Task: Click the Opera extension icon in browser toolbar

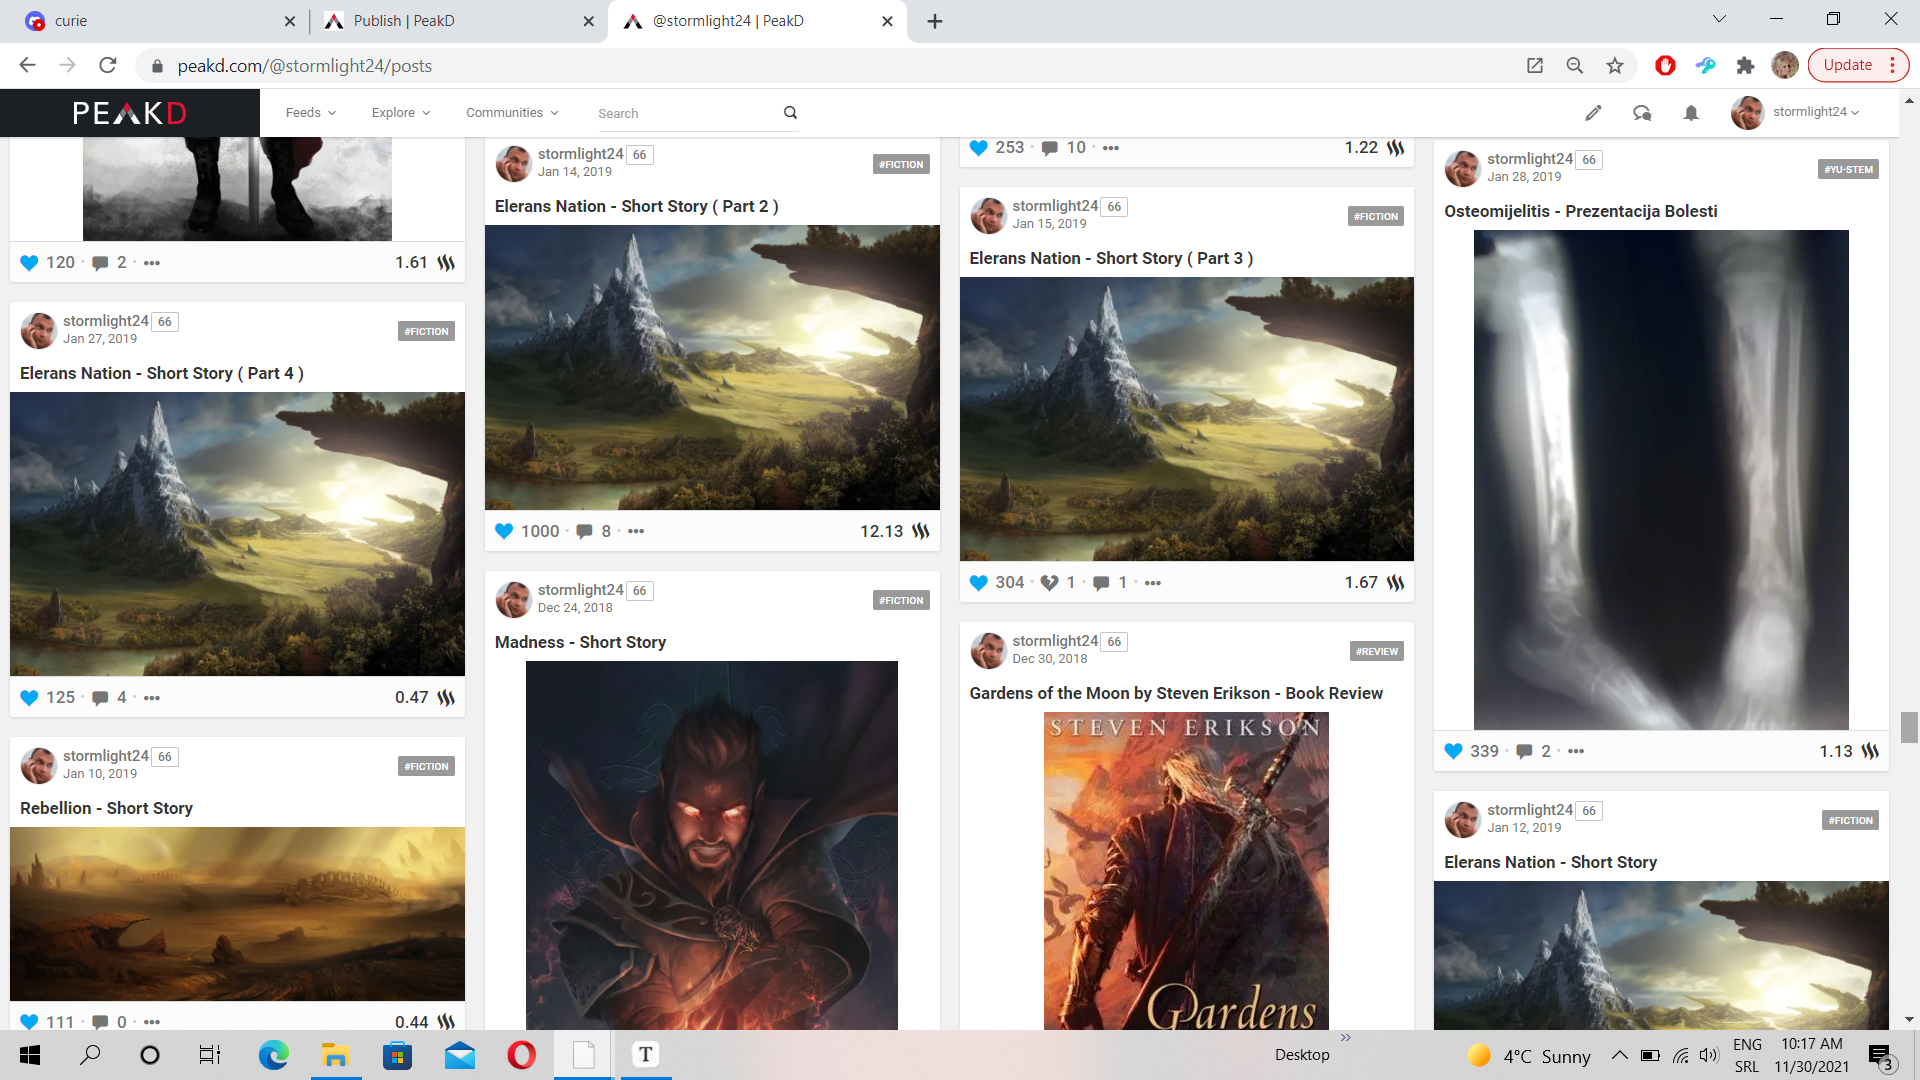Action: tap(1665, 66)
